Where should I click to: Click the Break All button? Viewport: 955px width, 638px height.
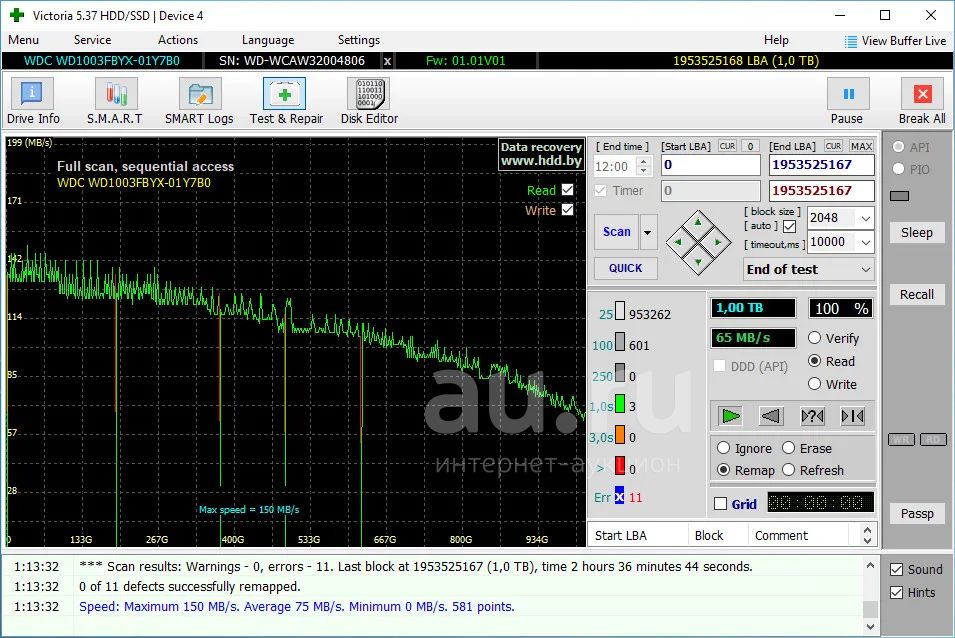coord(921,102)
